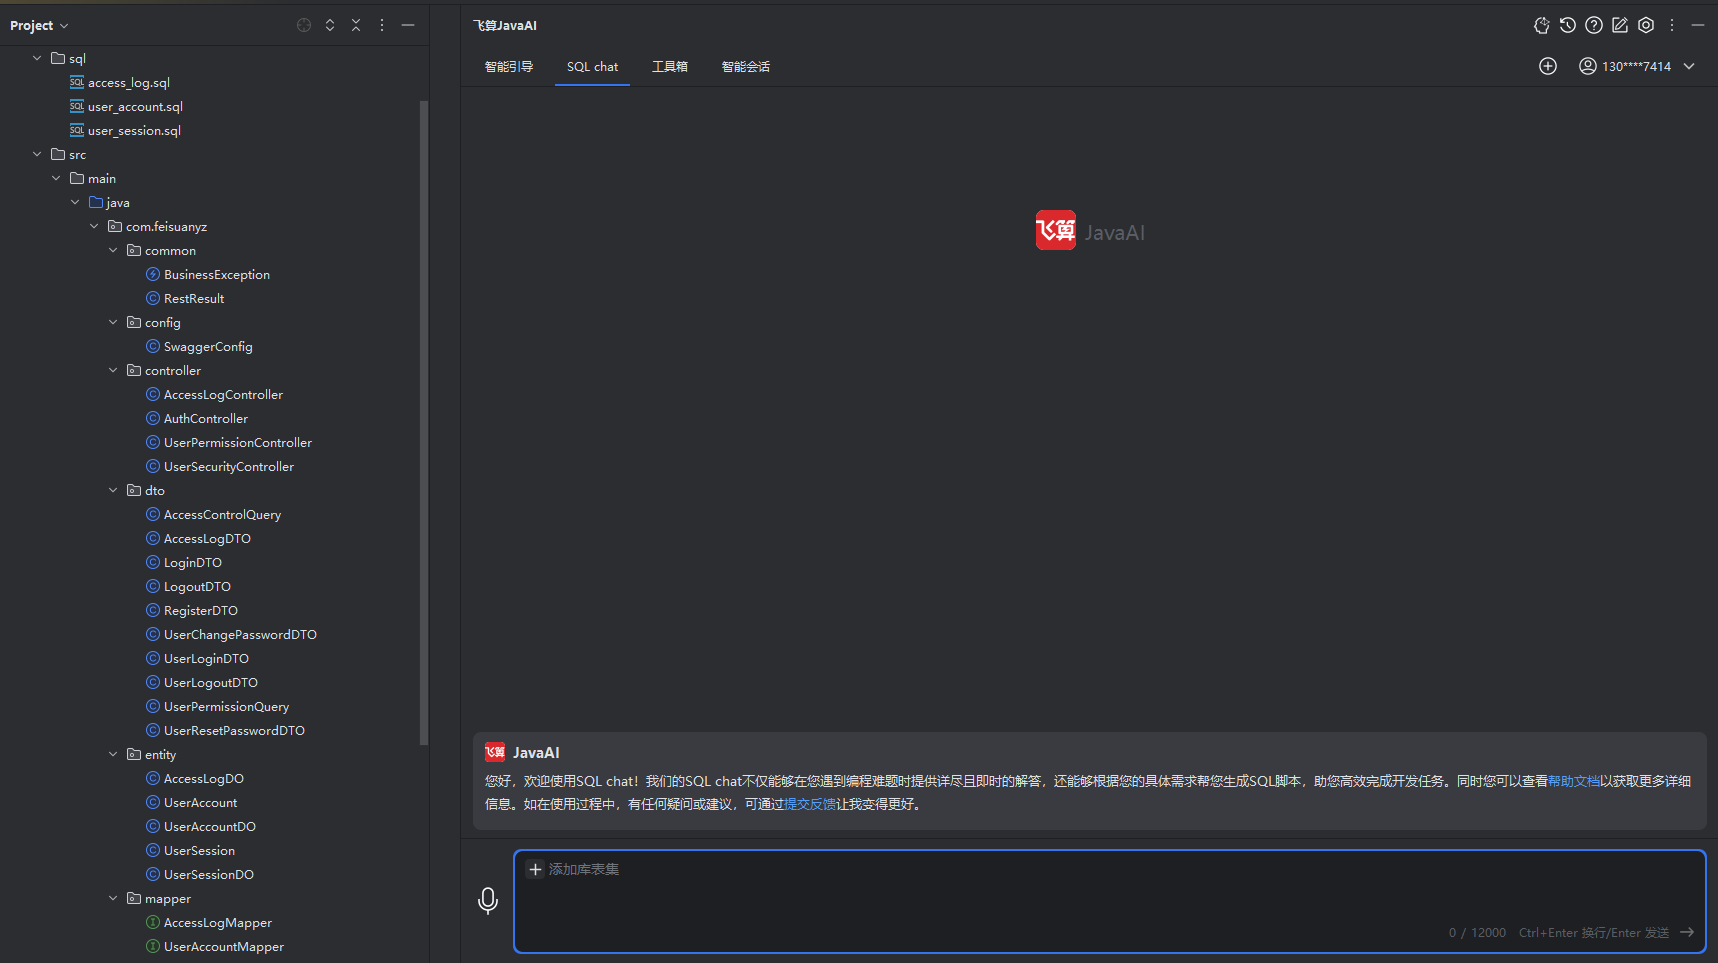Click the Project panel vertical scrollbar

click(x=424, y=422)
